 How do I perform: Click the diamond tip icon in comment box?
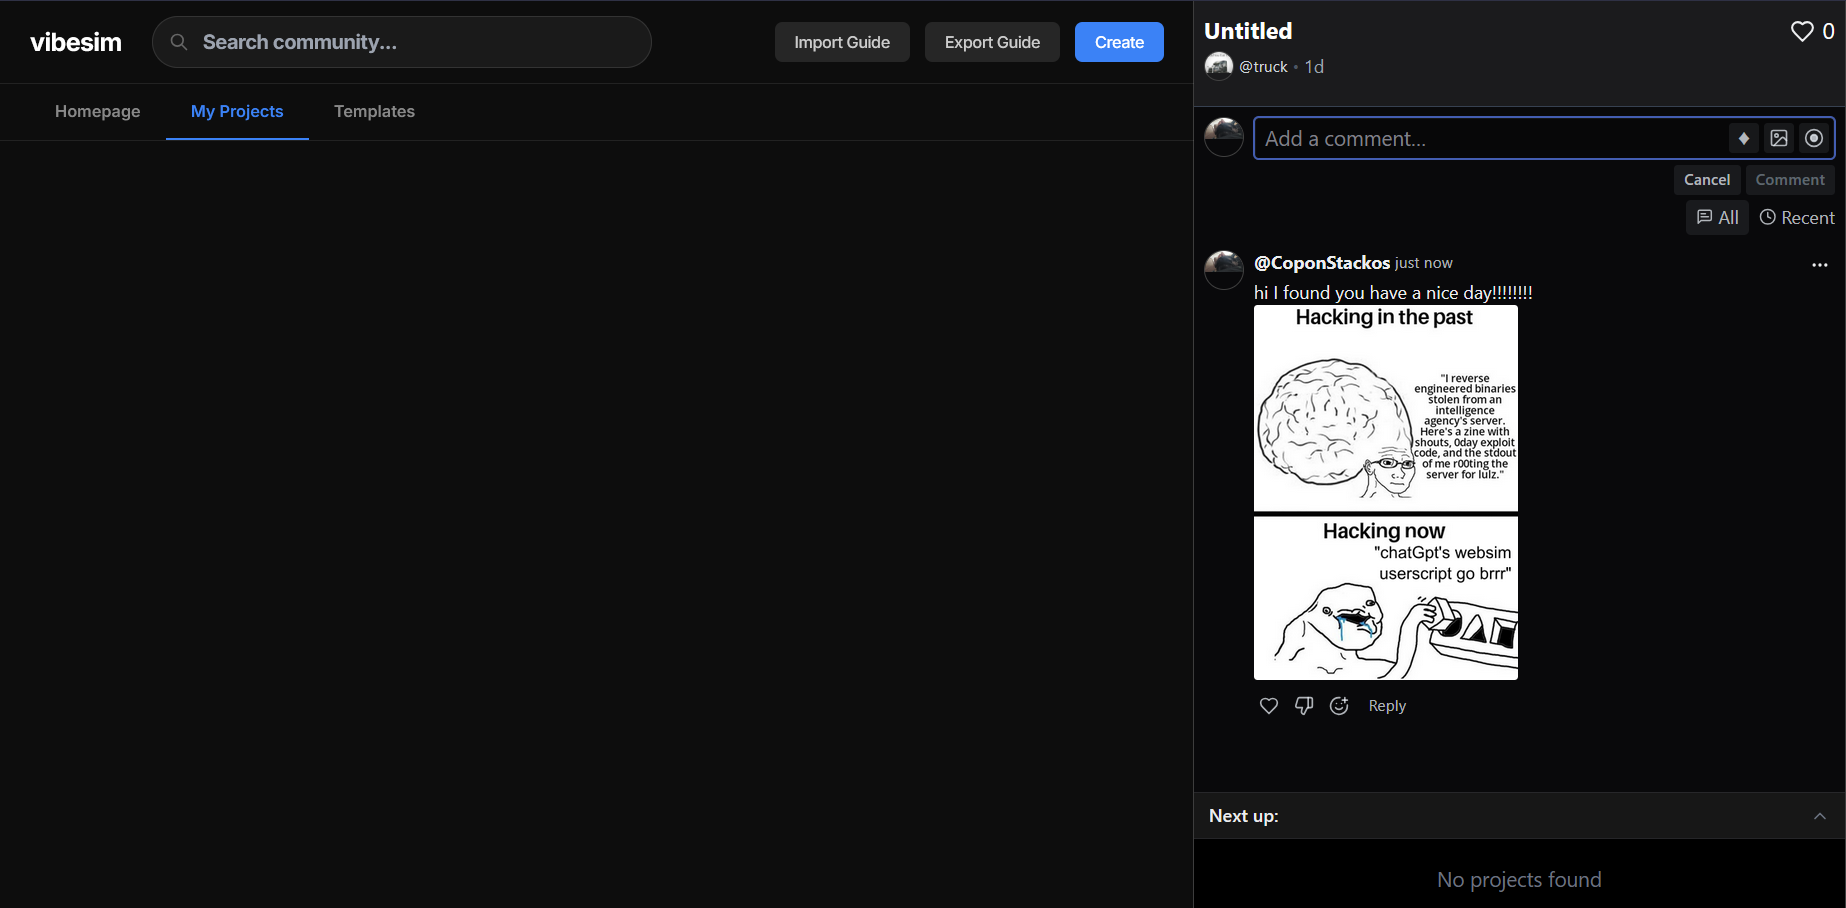1743,139
